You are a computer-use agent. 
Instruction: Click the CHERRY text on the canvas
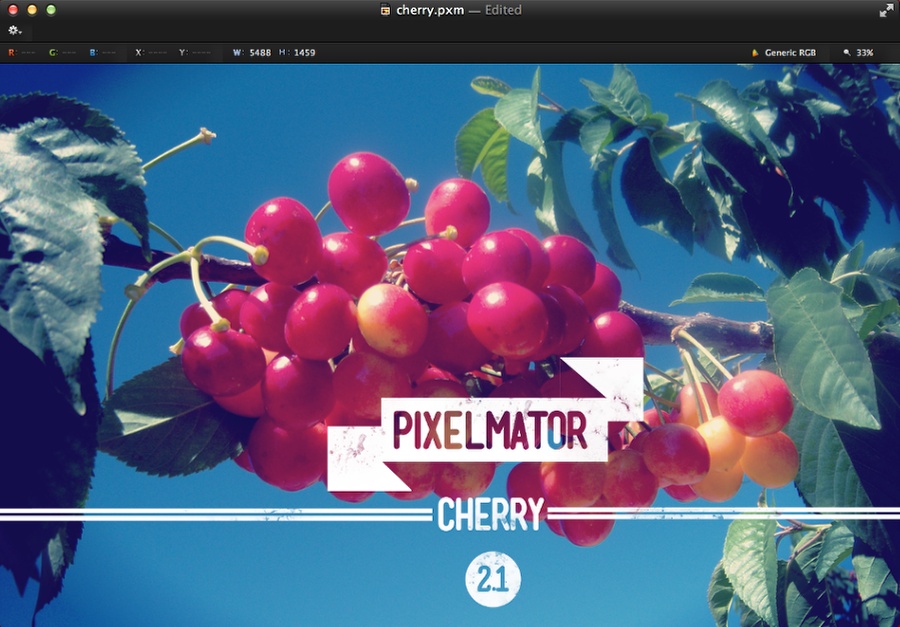click(x=490, y=514)
